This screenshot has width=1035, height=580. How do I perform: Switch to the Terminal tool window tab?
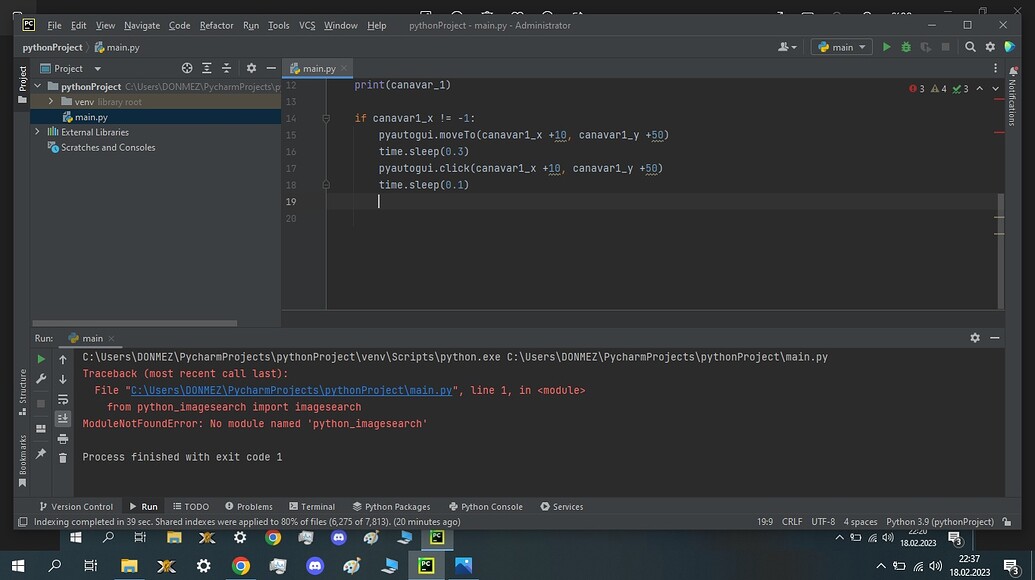point(312,506)
